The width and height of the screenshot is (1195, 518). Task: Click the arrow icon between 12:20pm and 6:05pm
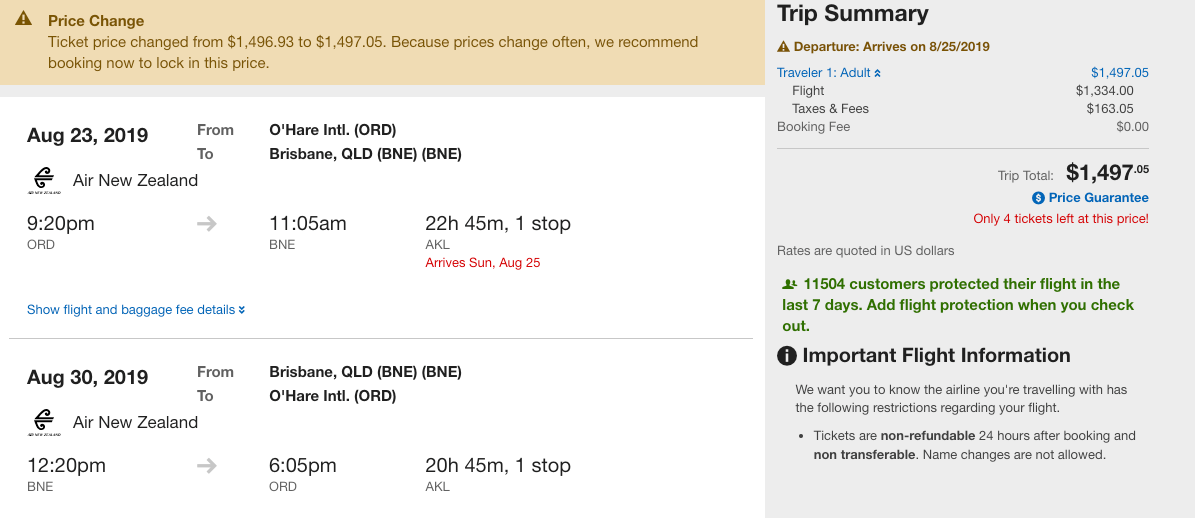(x=207, y=466)
